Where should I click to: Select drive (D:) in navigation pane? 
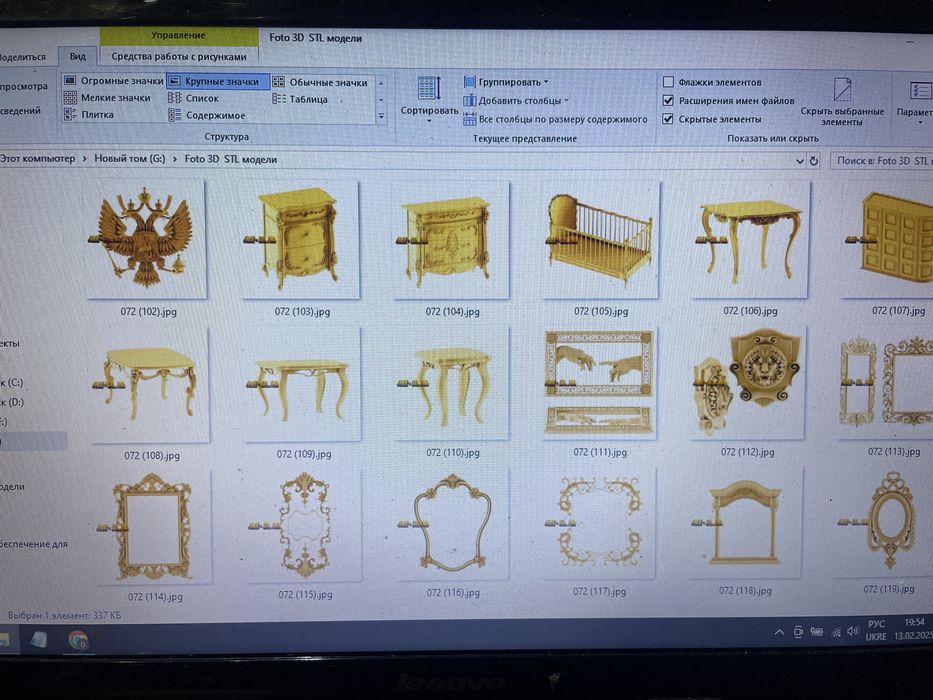(x=12, y=402)
